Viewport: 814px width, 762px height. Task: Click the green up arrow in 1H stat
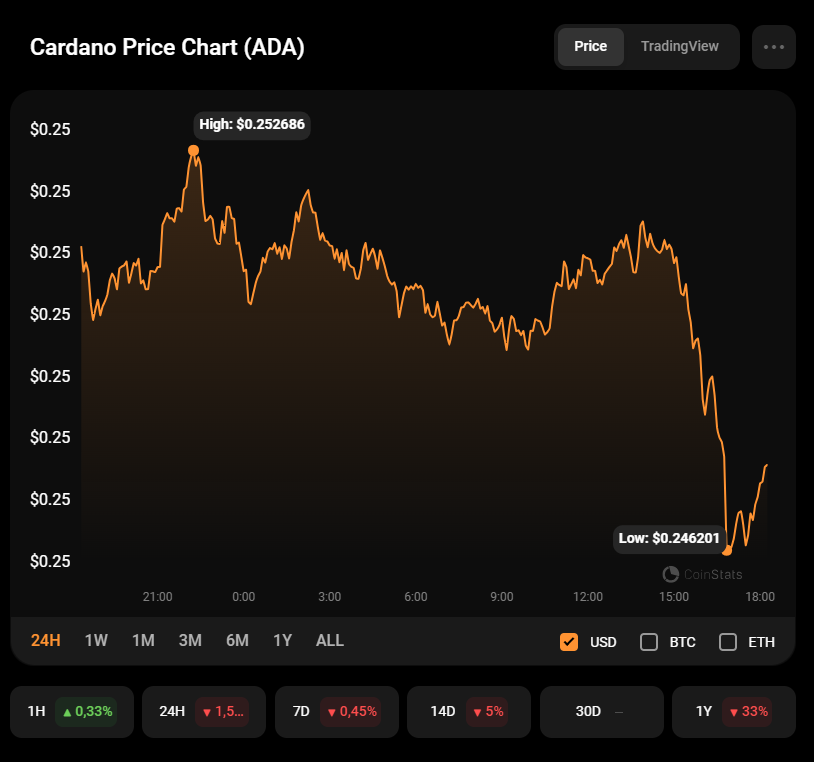67,712
